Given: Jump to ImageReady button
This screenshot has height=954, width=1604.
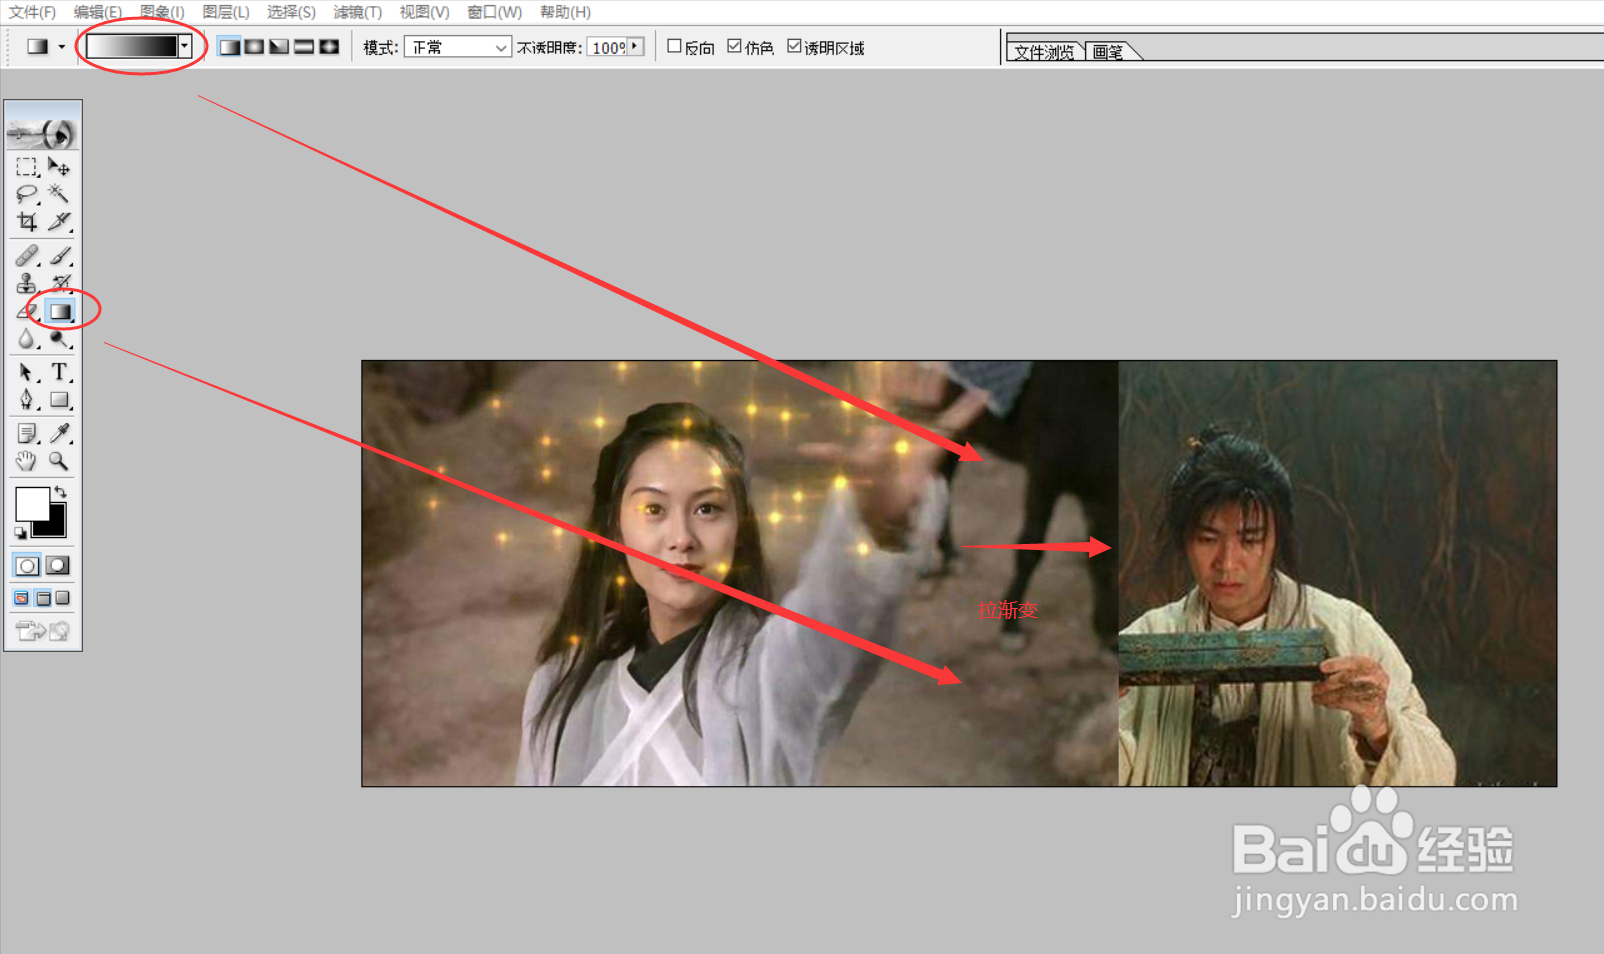Looking at the screenshot, I should pyautogui.click(x=42, y=630).
